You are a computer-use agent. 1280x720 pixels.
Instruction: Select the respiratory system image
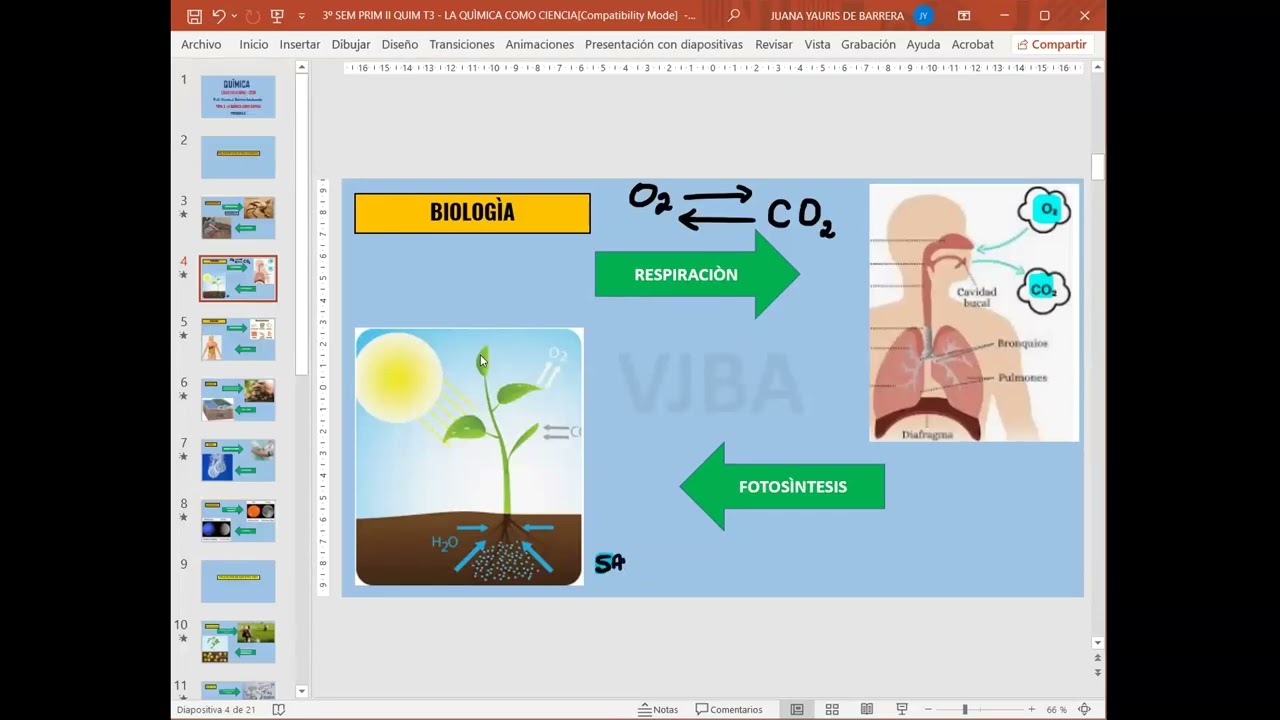coord(974,312)
